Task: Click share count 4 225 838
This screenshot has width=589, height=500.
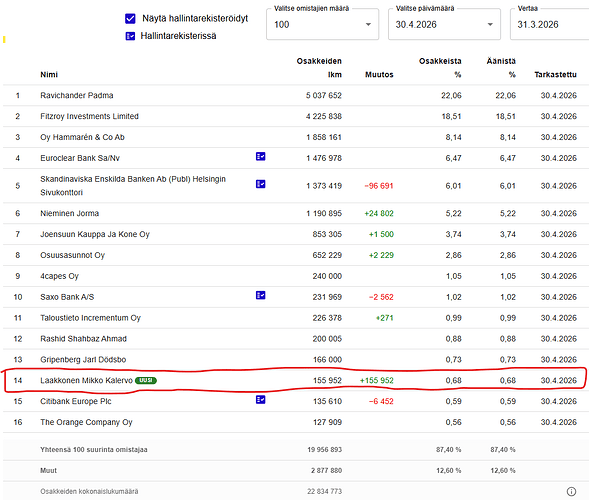Action: tap(324, 116)
